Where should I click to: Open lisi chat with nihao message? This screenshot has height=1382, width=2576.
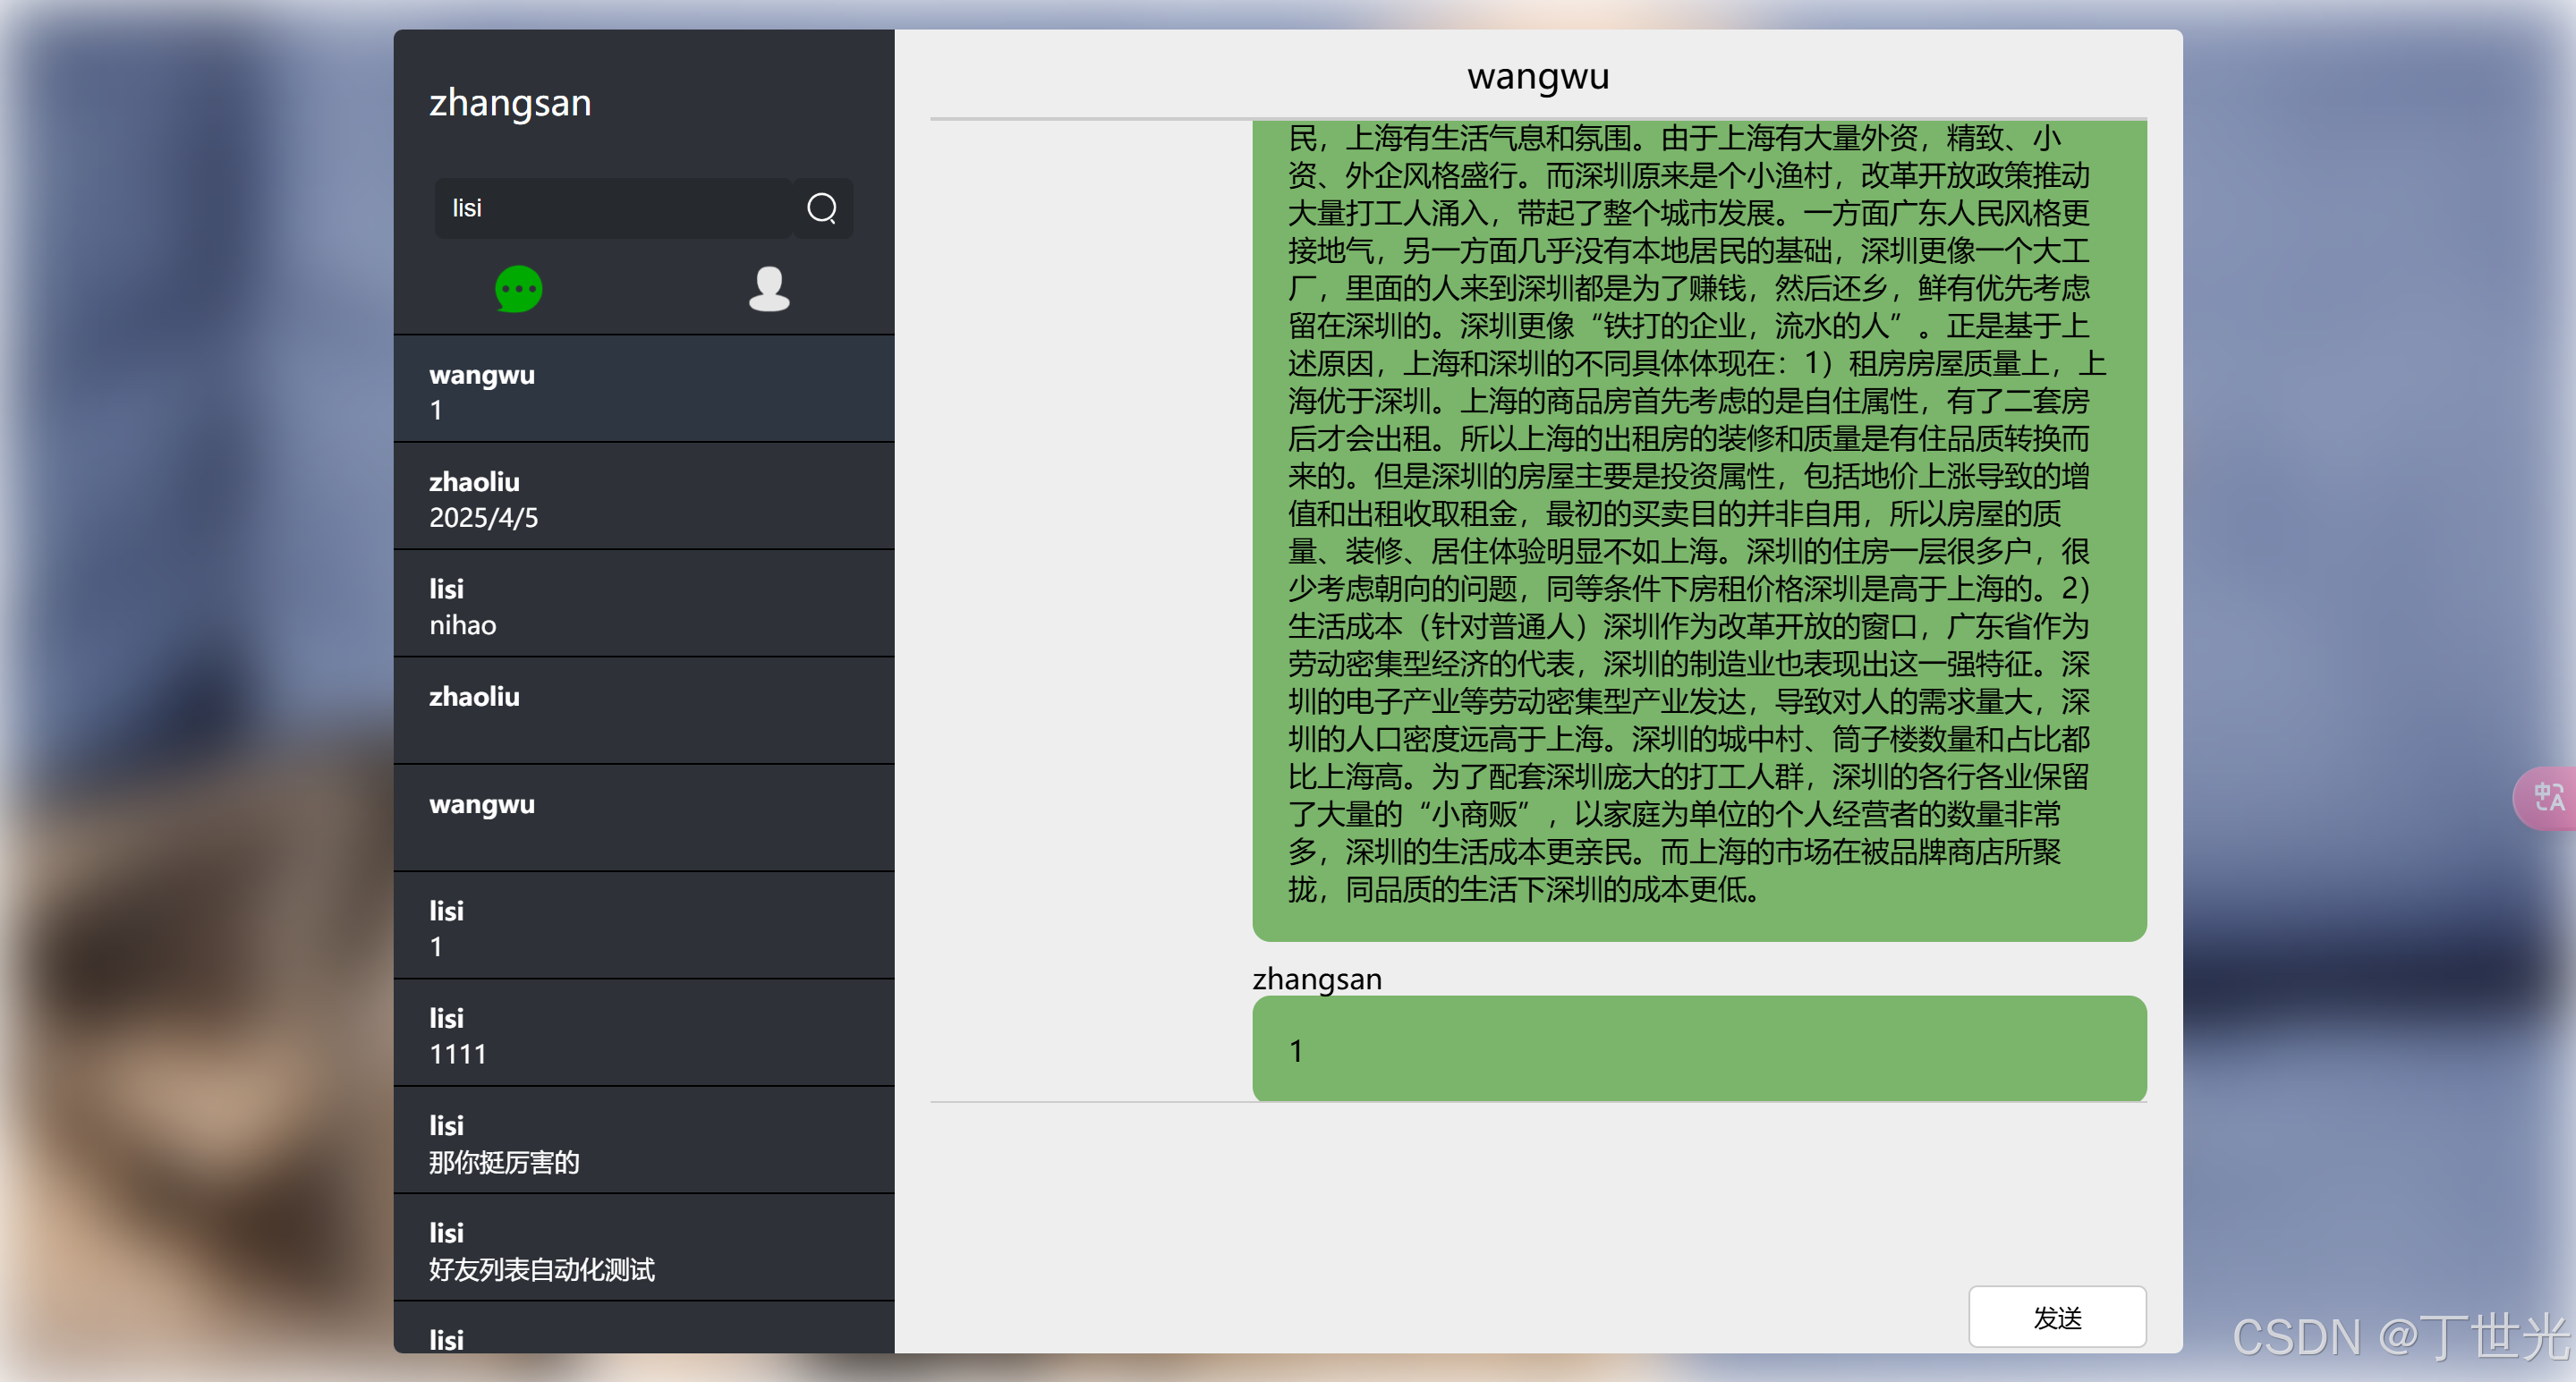643,604
